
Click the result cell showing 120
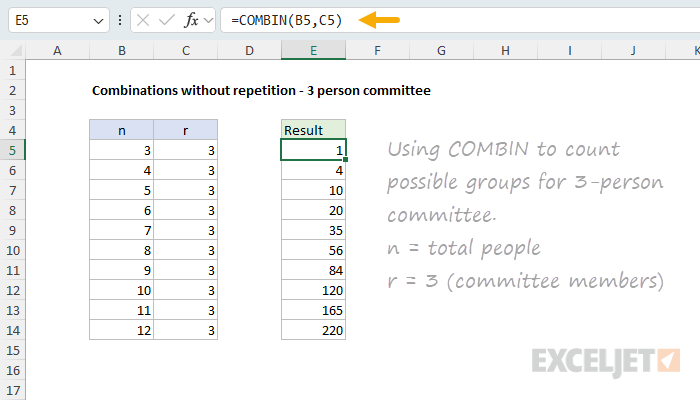313,291
